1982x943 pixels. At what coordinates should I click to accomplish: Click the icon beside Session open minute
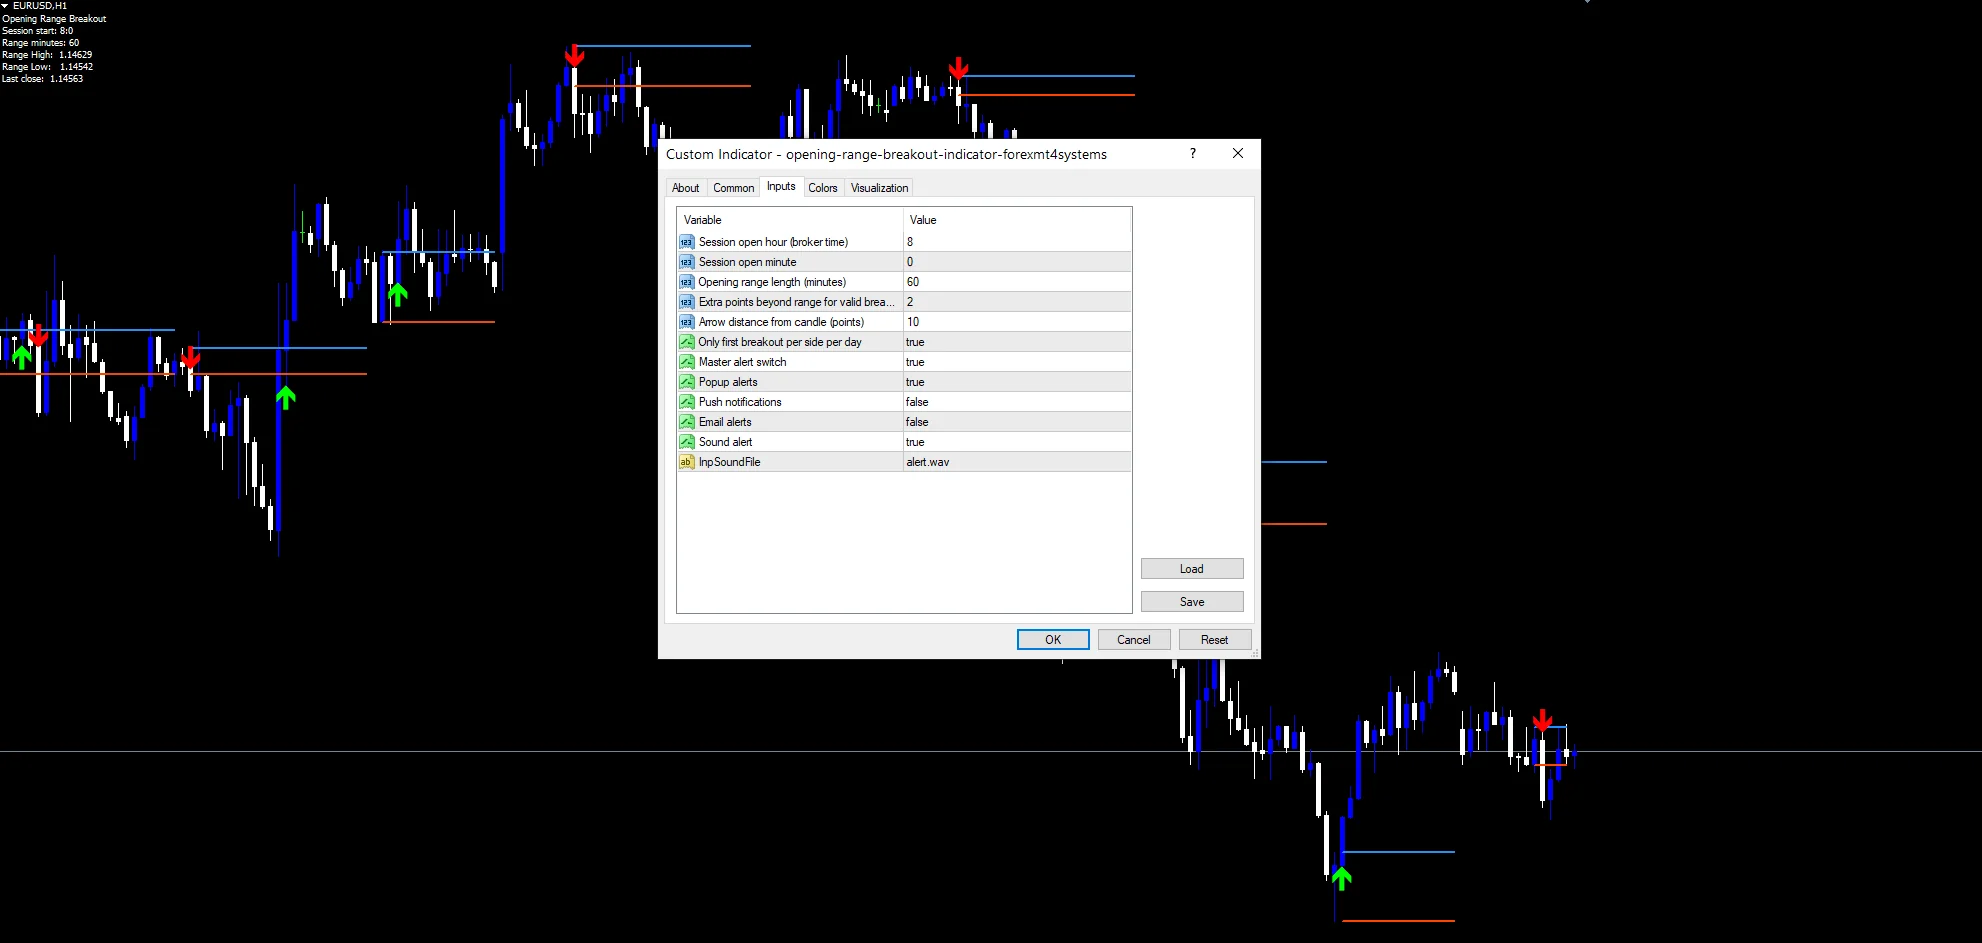tap(686, 262)
